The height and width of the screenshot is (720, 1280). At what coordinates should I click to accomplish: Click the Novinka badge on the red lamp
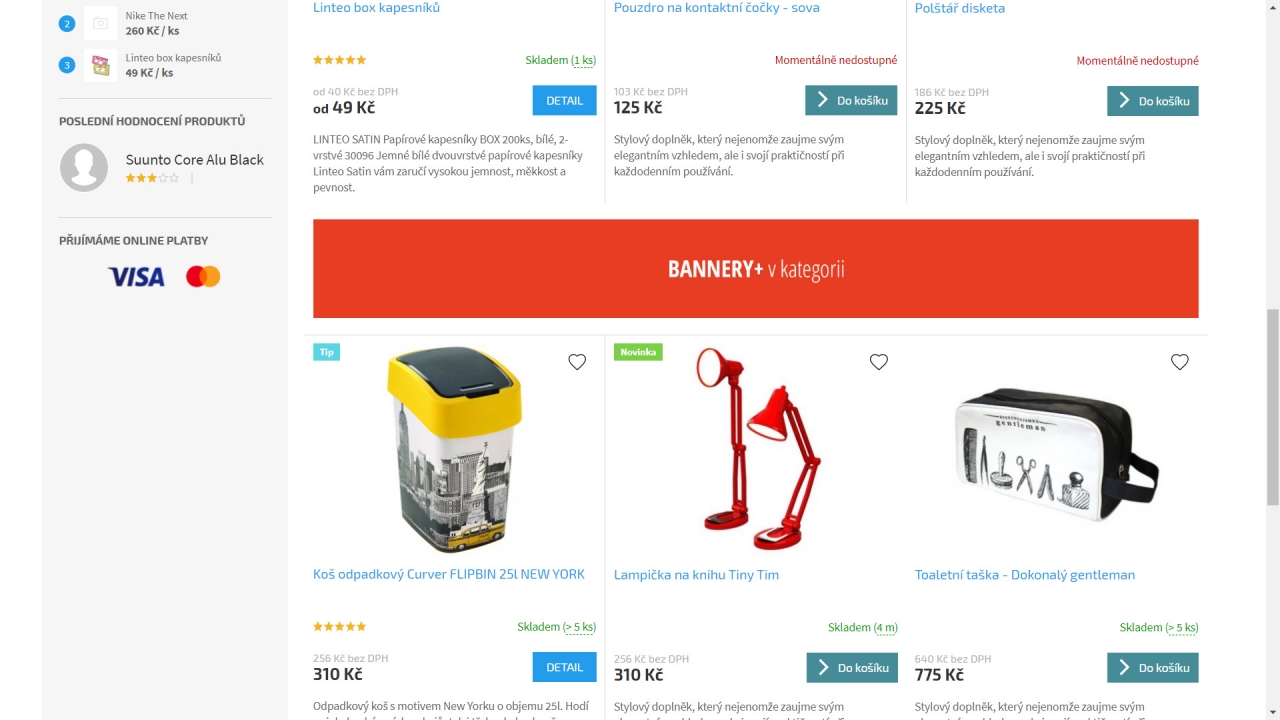click(638, 352)
